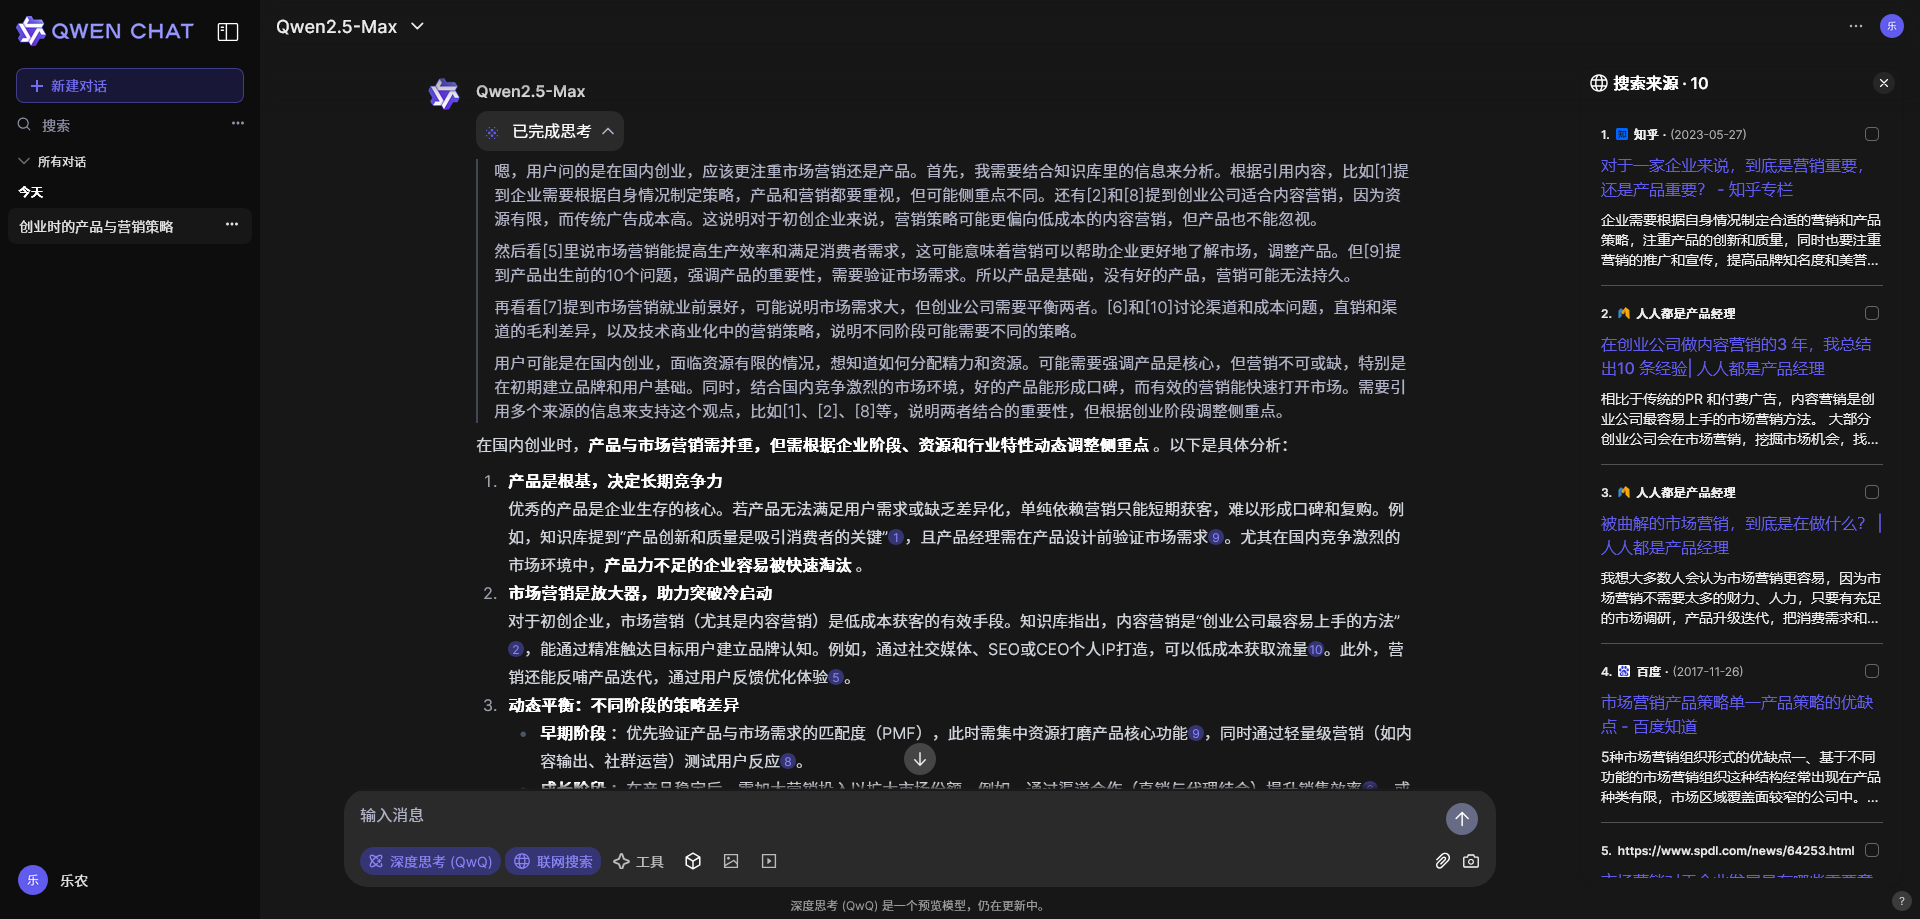1920x919 pixels.
Task: Toggle 深度思考 (QwQ) mode off
Action: coord(430,861)
